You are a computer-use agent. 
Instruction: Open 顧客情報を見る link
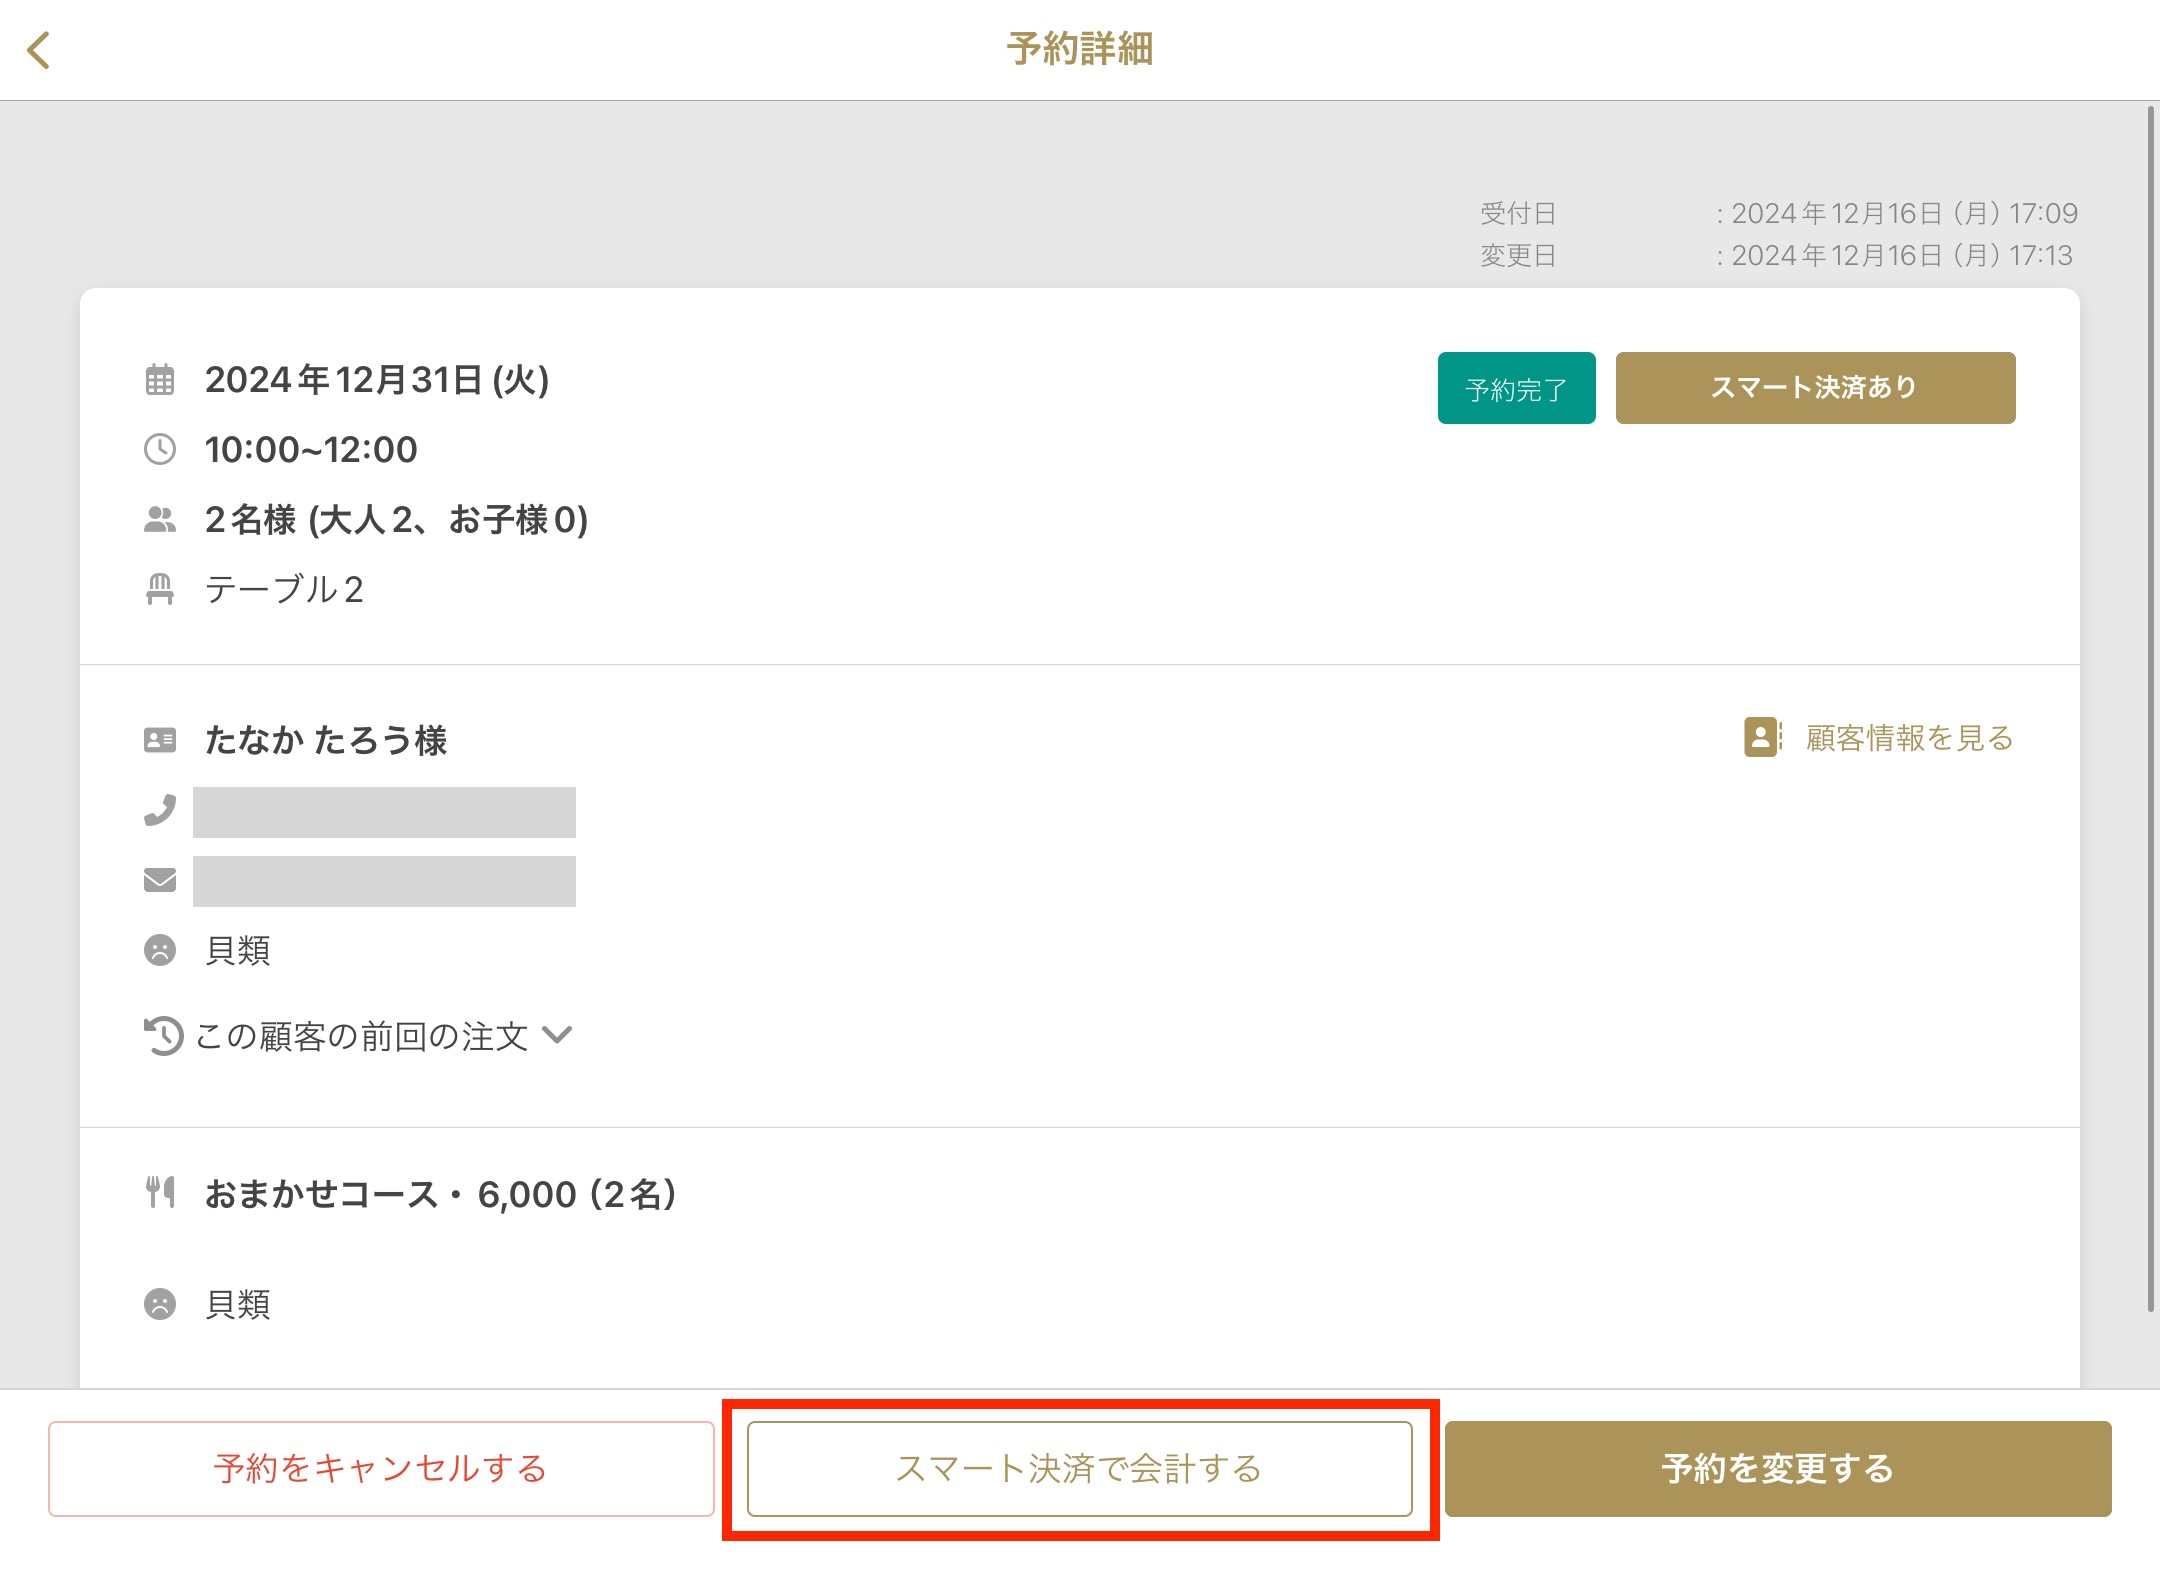1909,738
